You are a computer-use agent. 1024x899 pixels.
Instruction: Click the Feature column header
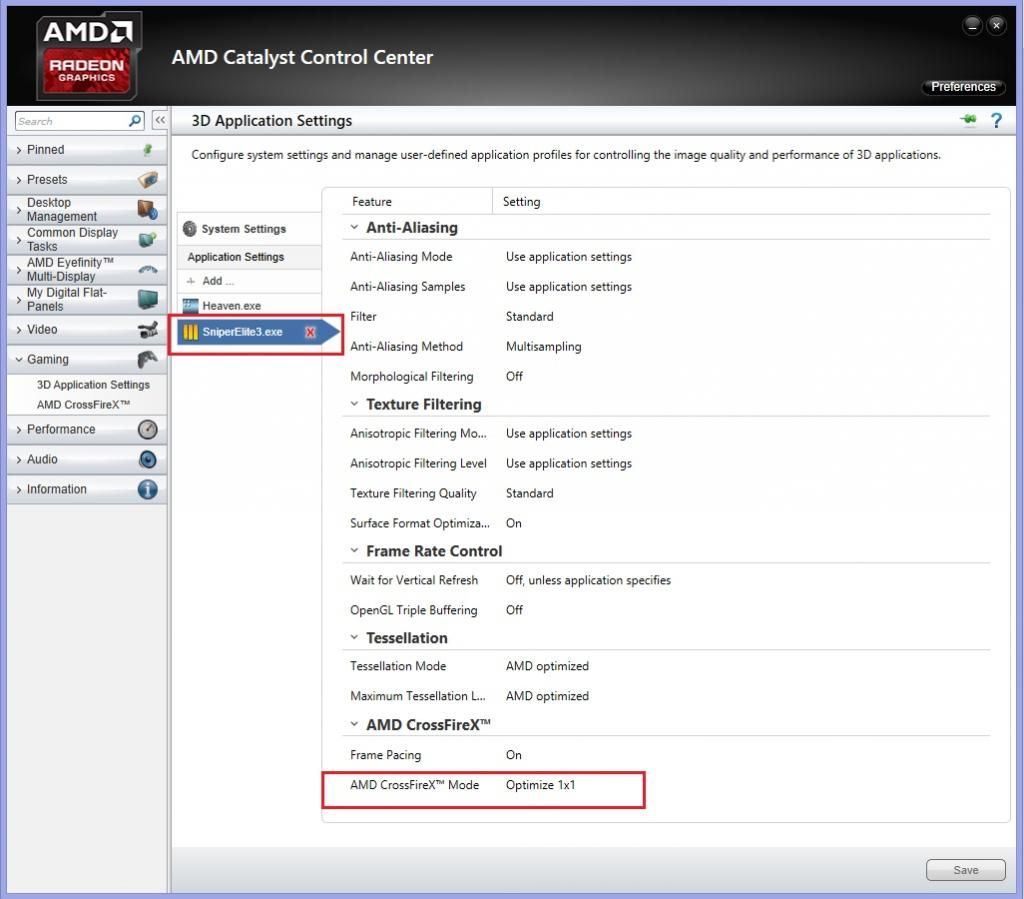pyautogui.click(x=372, y=202)
